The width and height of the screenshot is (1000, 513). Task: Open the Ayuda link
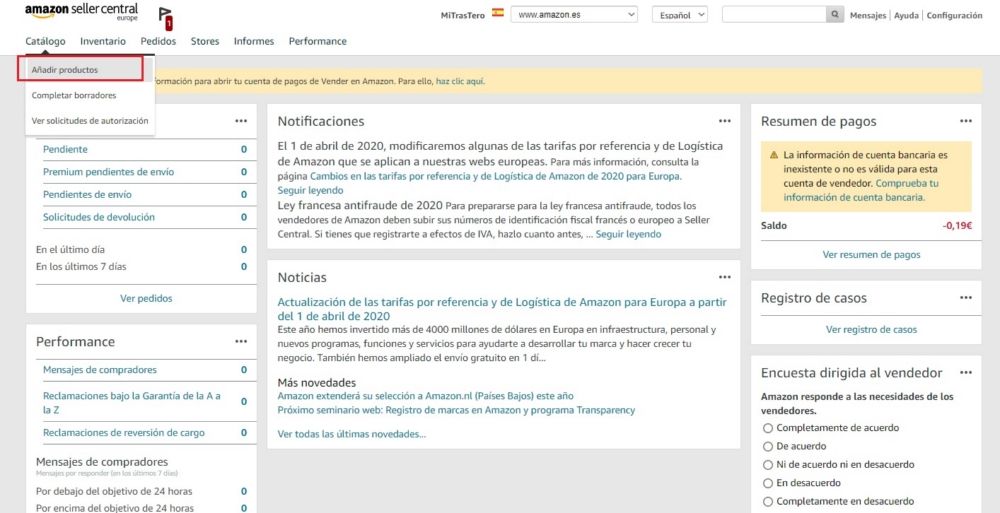pyautogui.click(x=906, y=15)
